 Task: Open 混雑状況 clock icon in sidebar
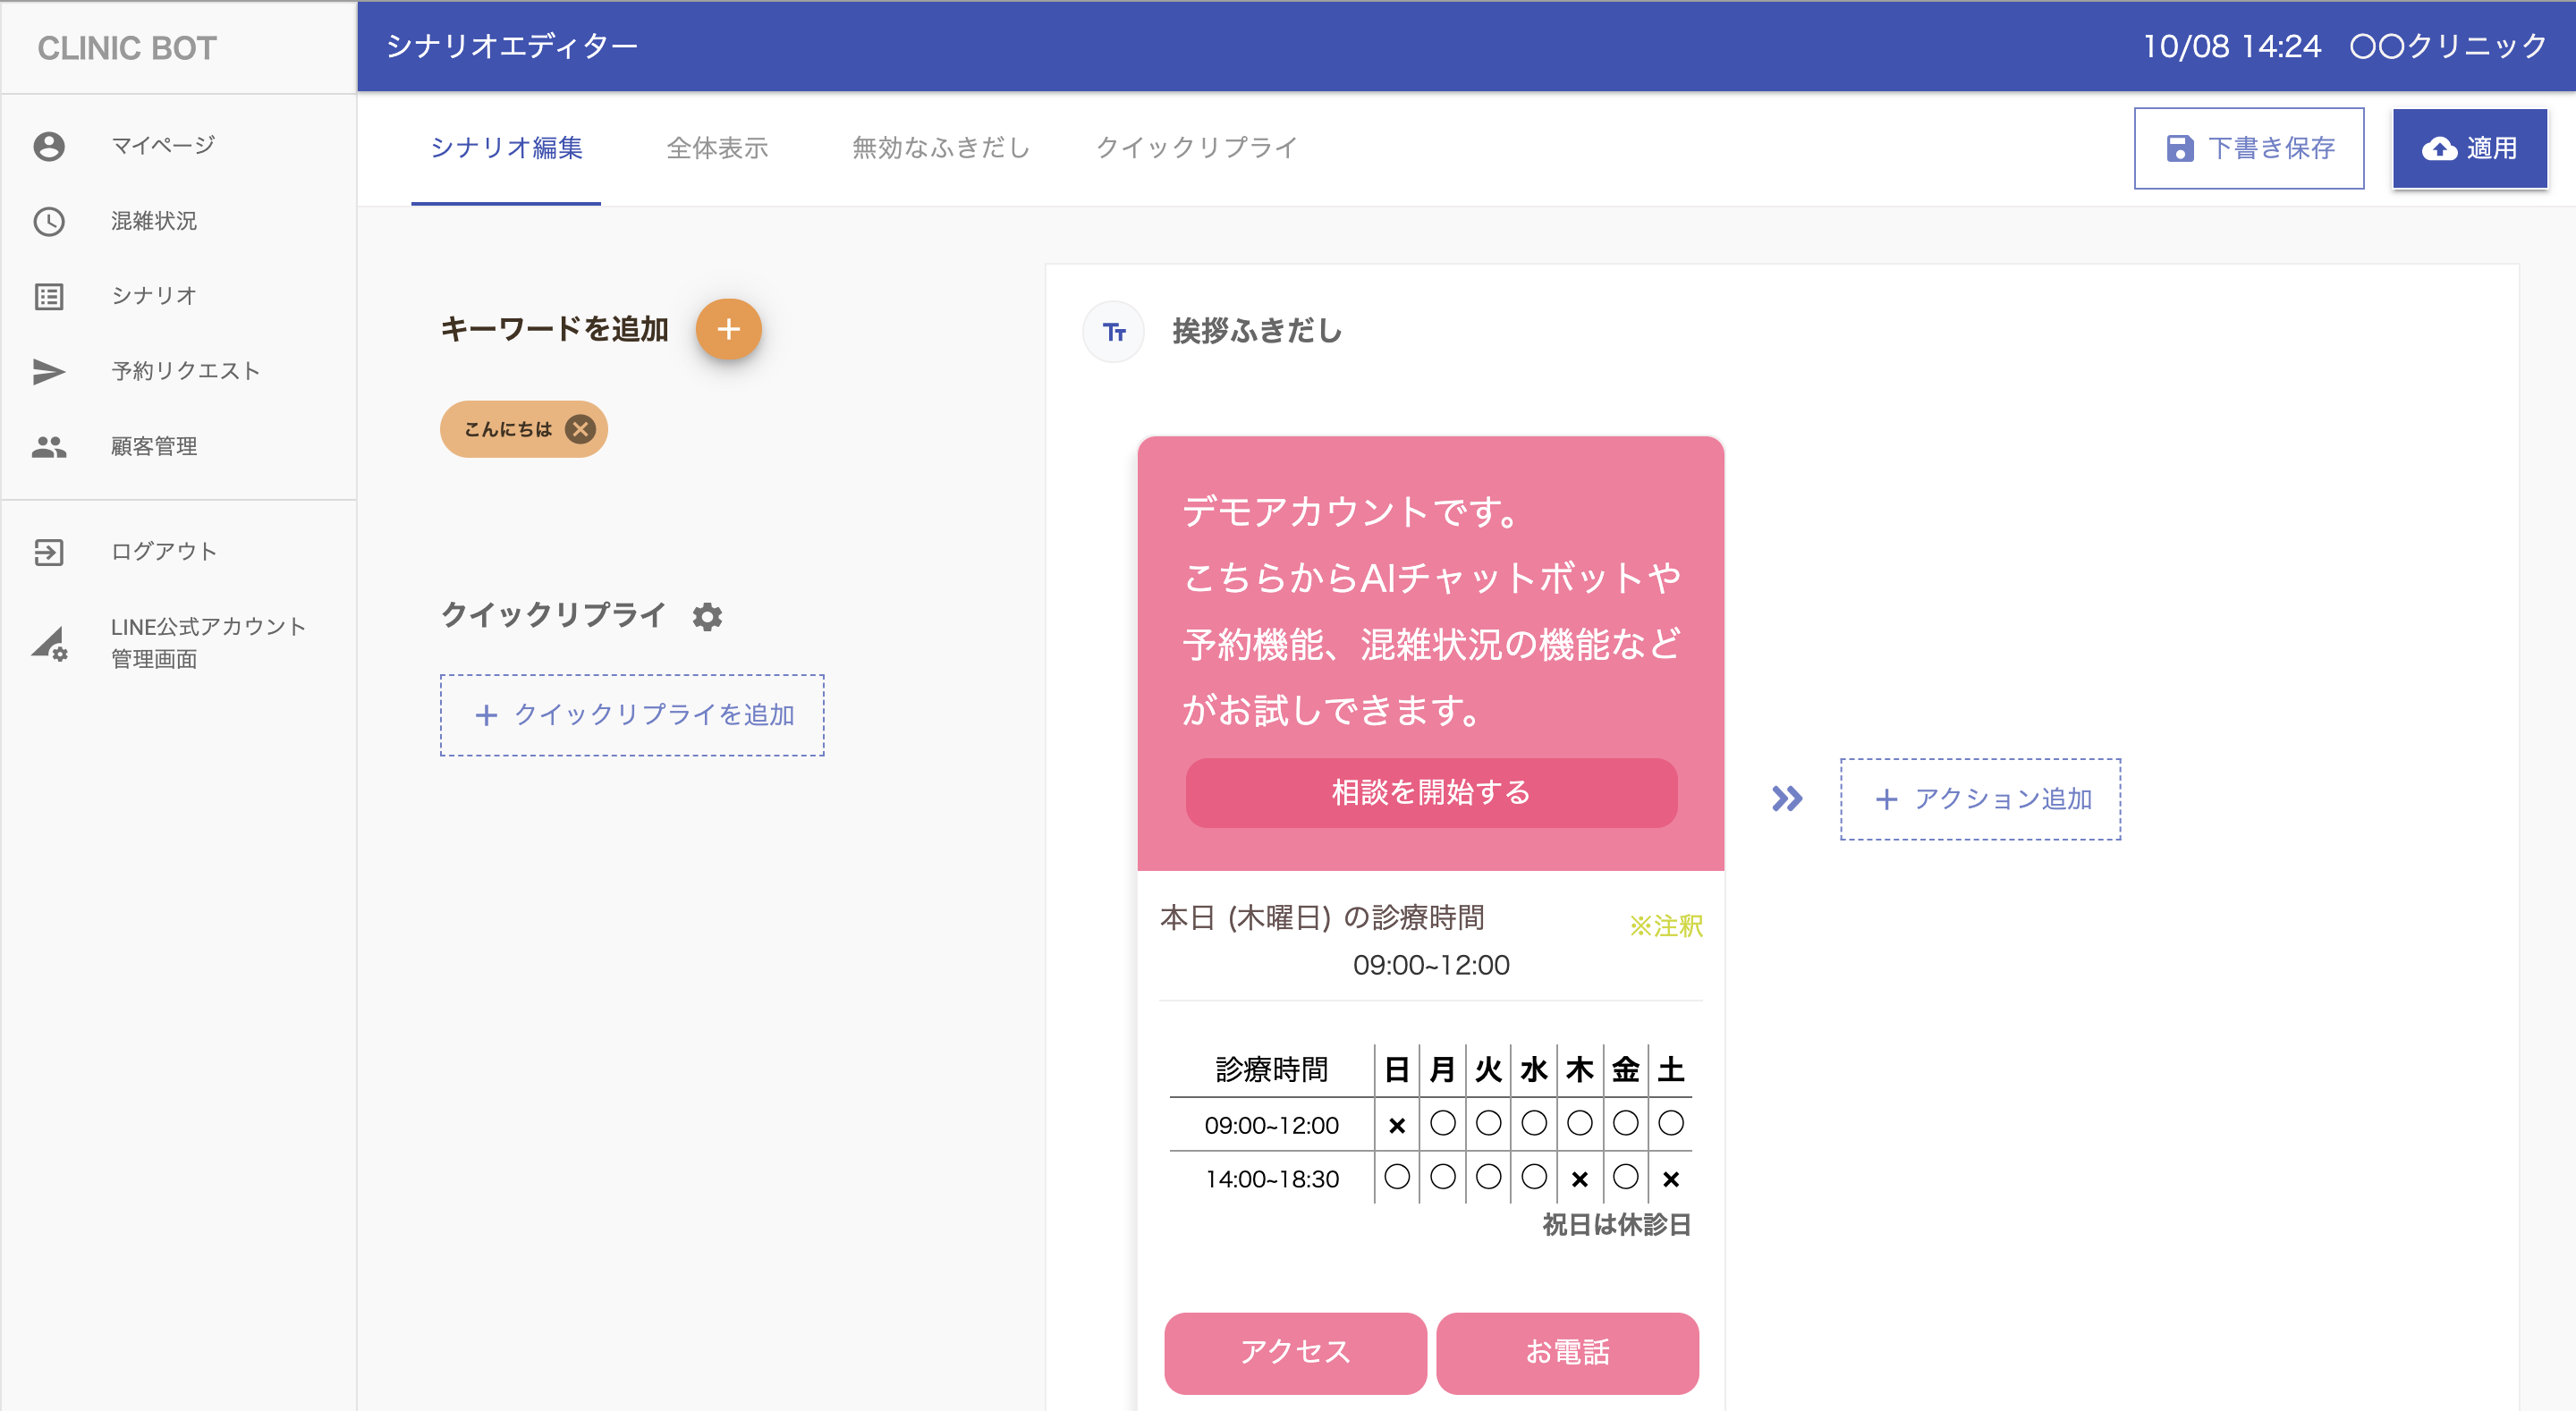[x=49, y=221]
